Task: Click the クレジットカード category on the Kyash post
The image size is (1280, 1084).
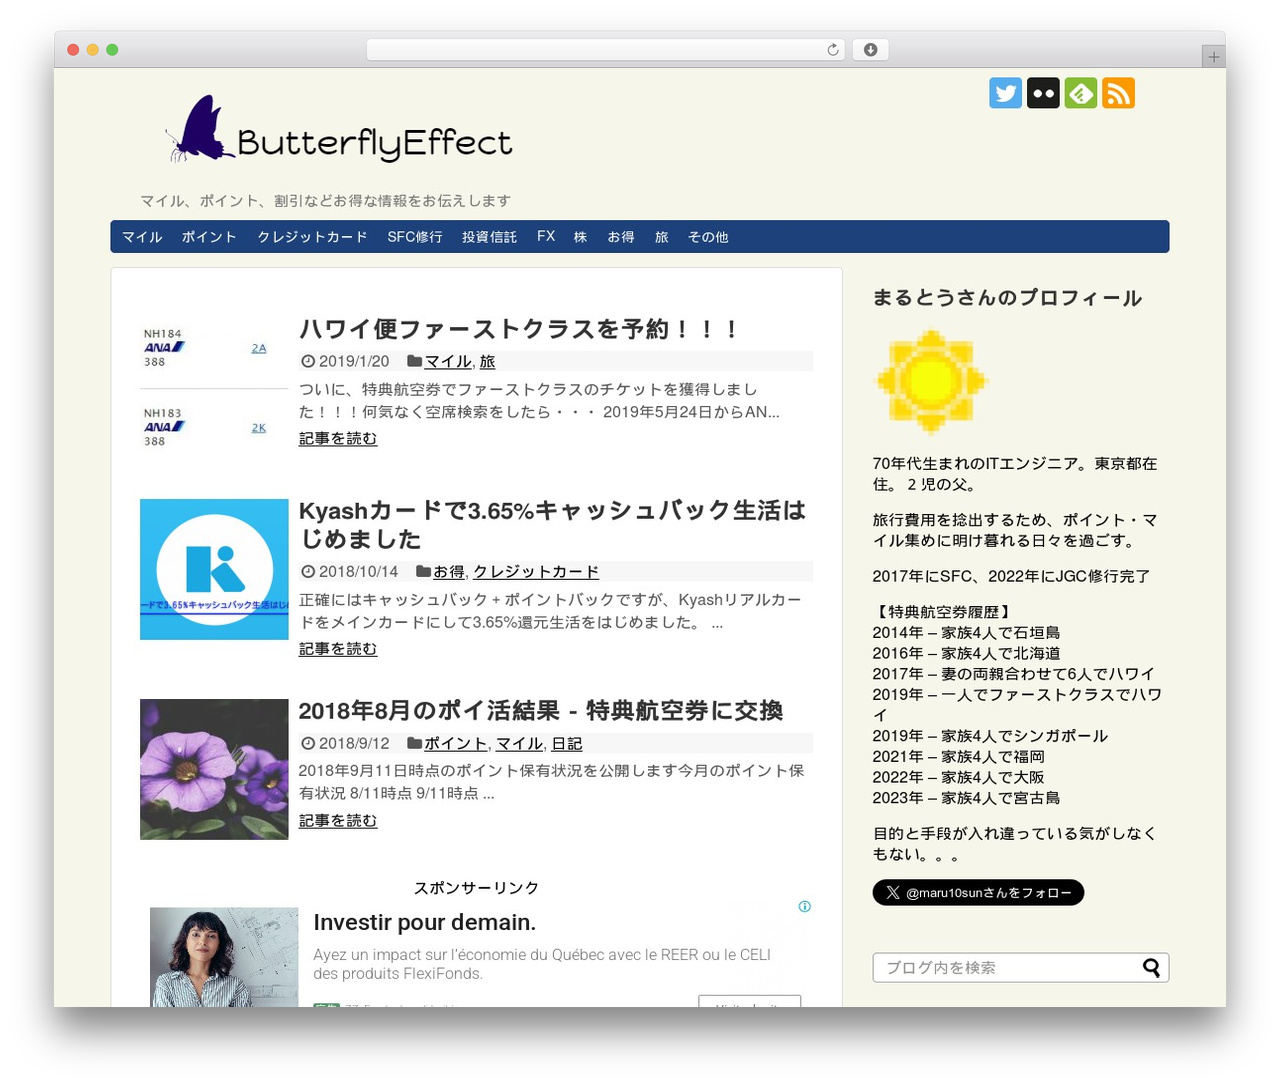Action: click(x=536, y=571)
